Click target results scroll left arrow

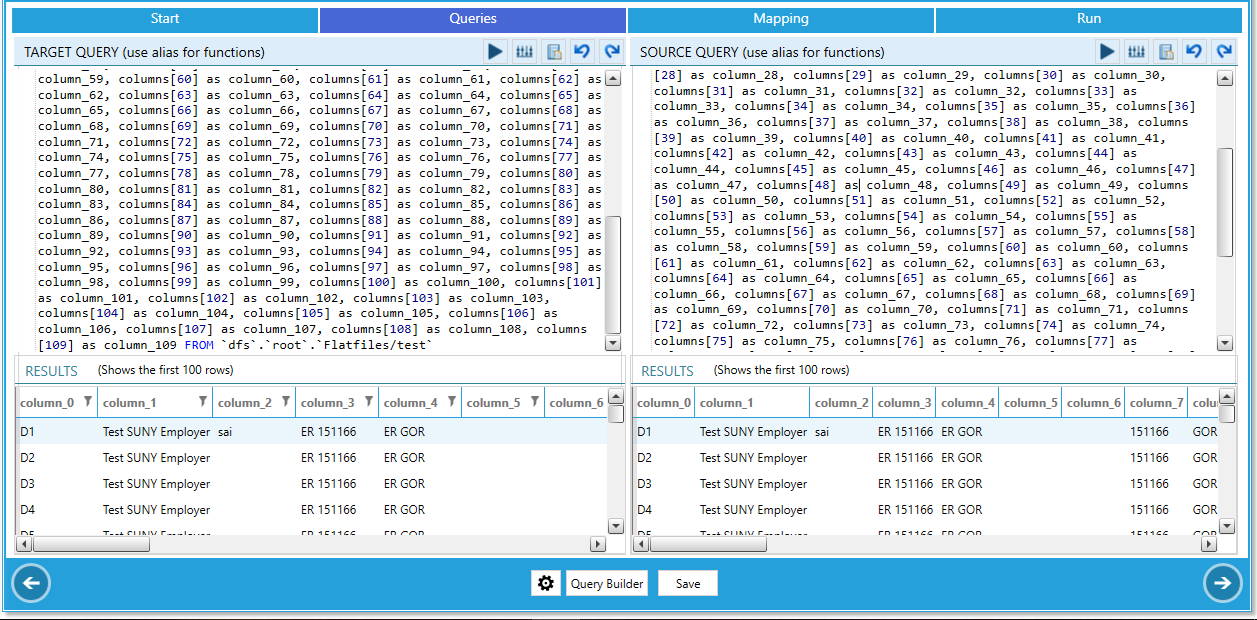point(25,545)
